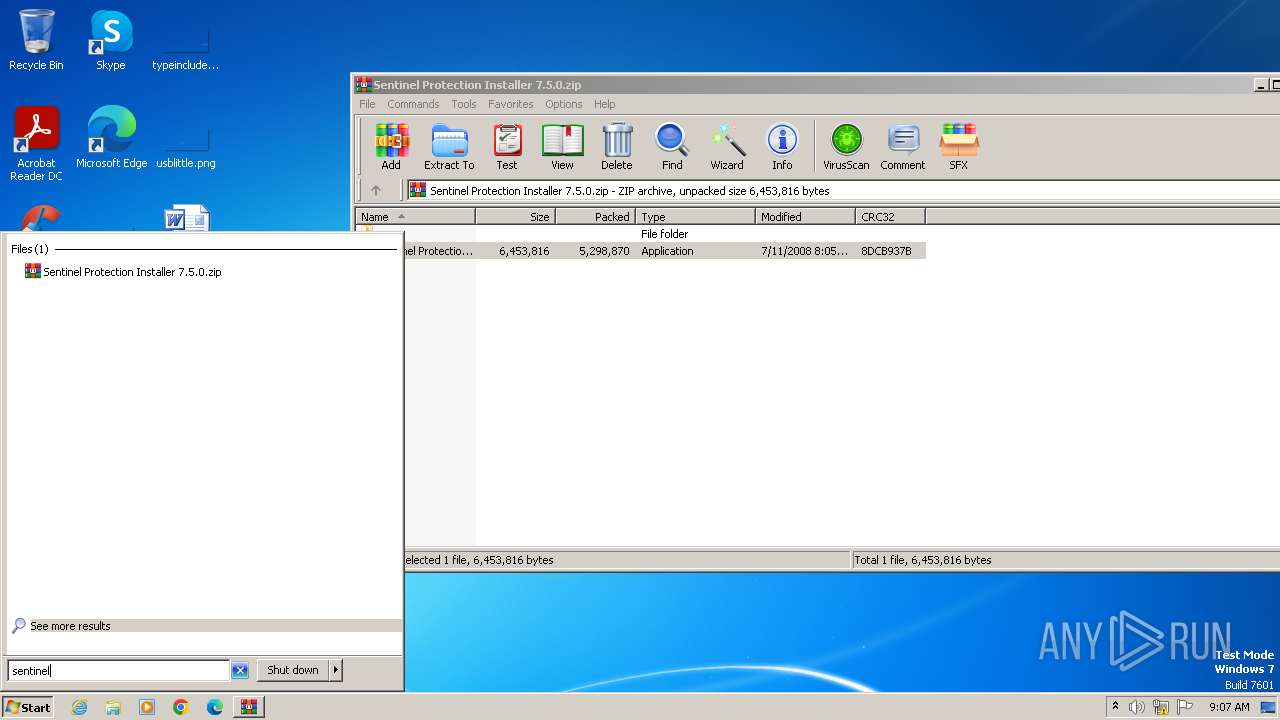The height and width of the screenshot is (720, 1280).
Task: Click the Add toolbar icon in WinRAR
Action: (391, 146)
